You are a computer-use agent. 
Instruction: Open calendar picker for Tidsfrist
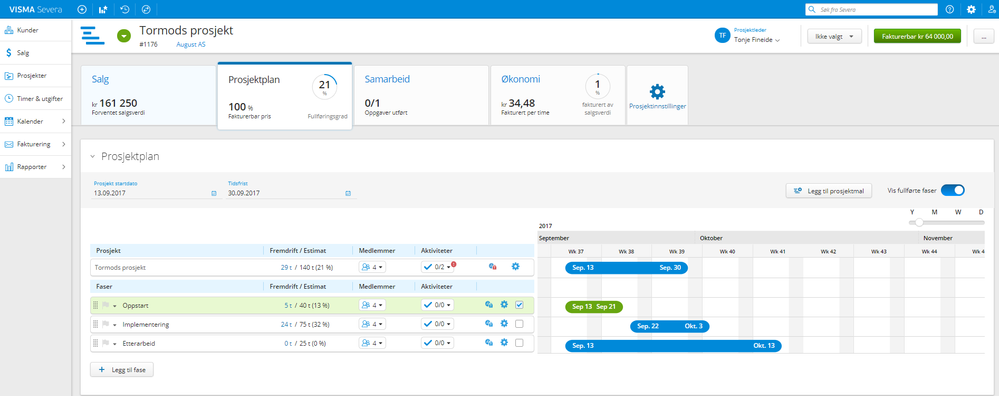(348, 192)
